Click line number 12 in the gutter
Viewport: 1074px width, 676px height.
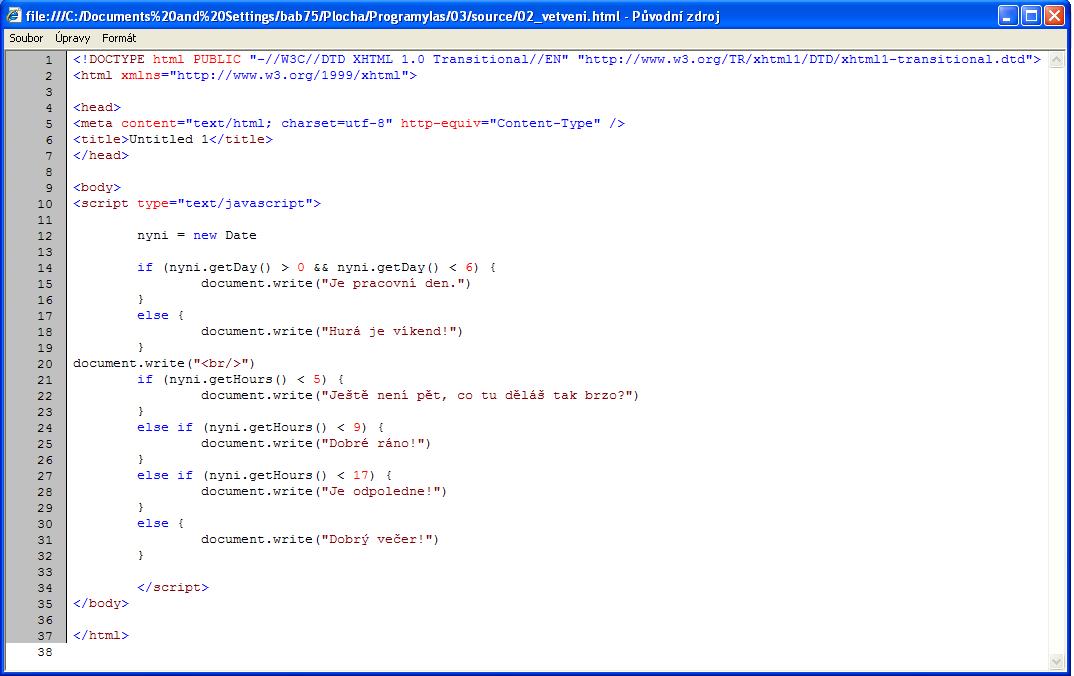[44, 235]
